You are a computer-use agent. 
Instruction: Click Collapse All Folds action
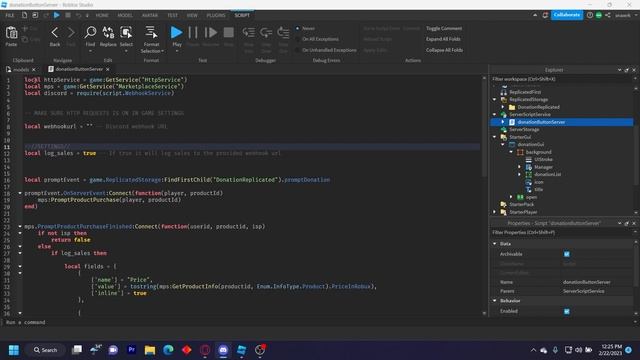coord(444,50)
